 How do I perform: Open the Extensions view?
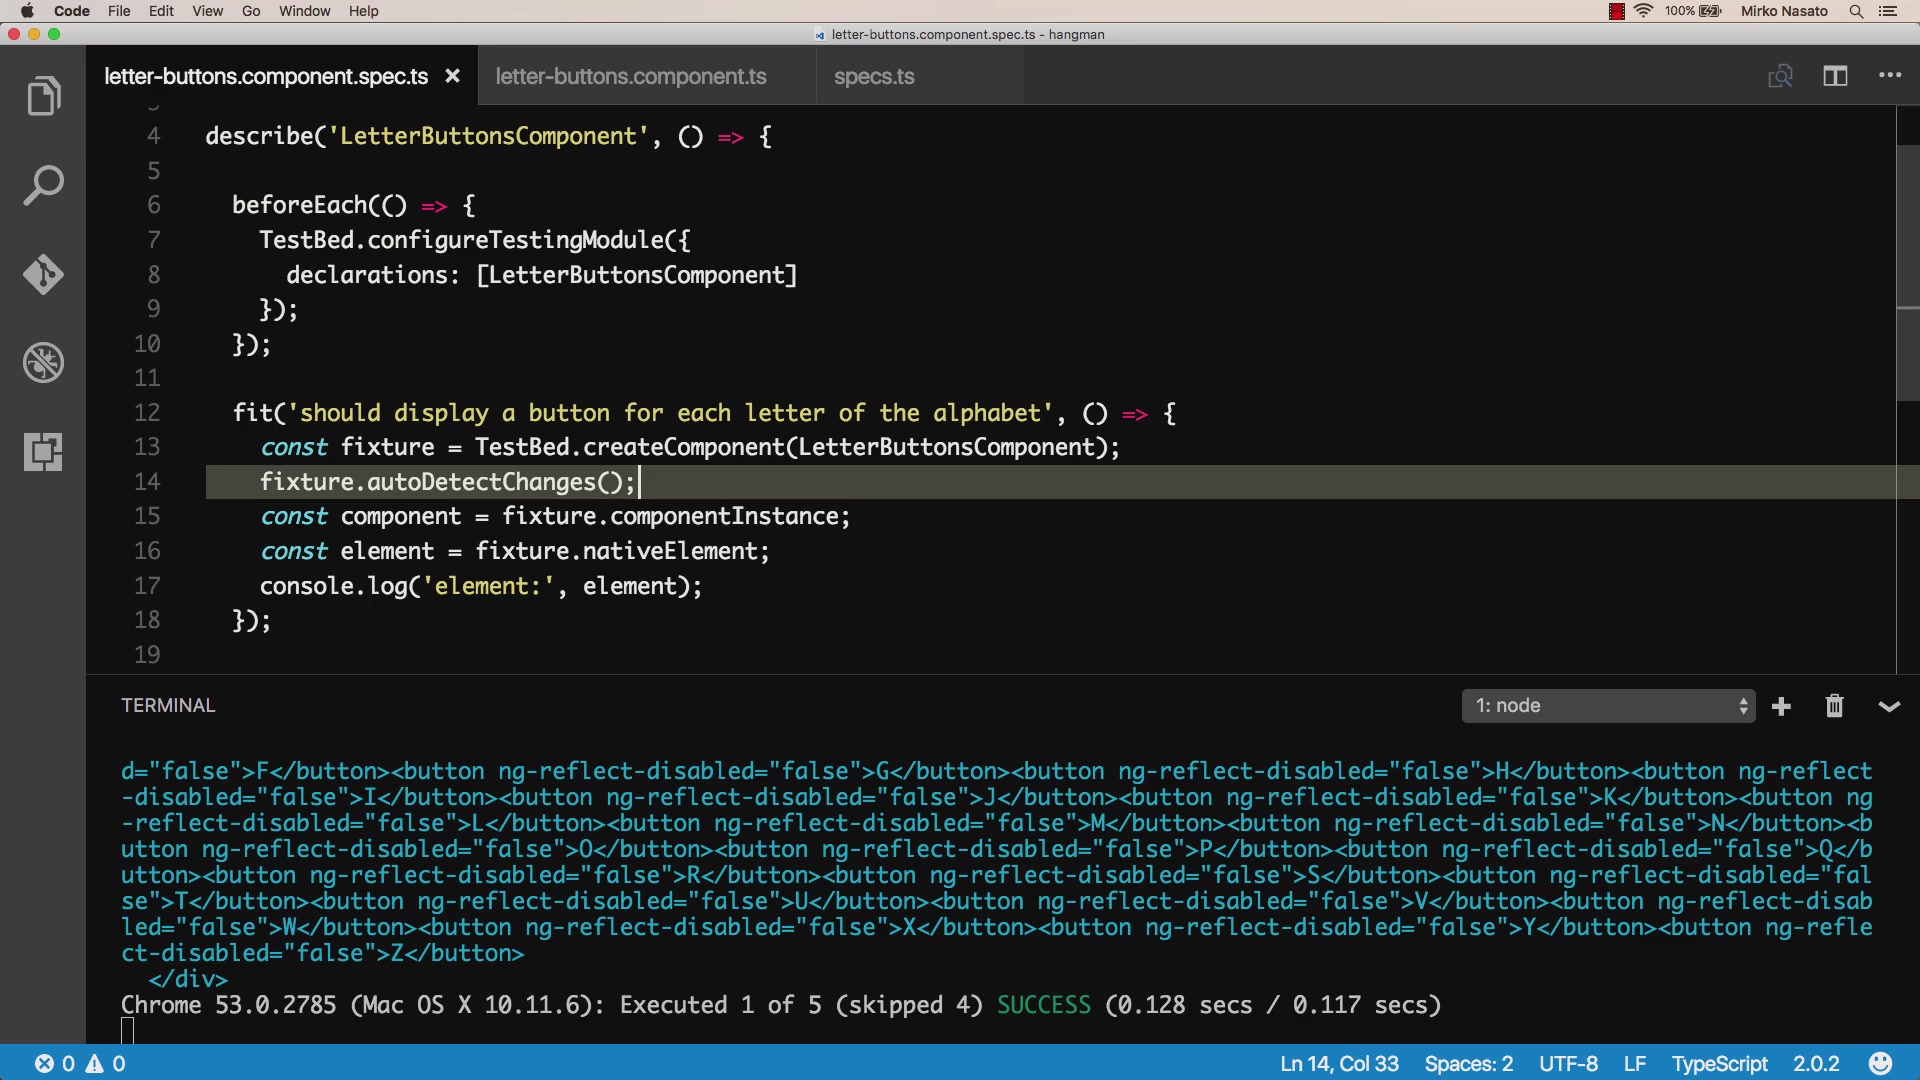click(x=43, y=452)
